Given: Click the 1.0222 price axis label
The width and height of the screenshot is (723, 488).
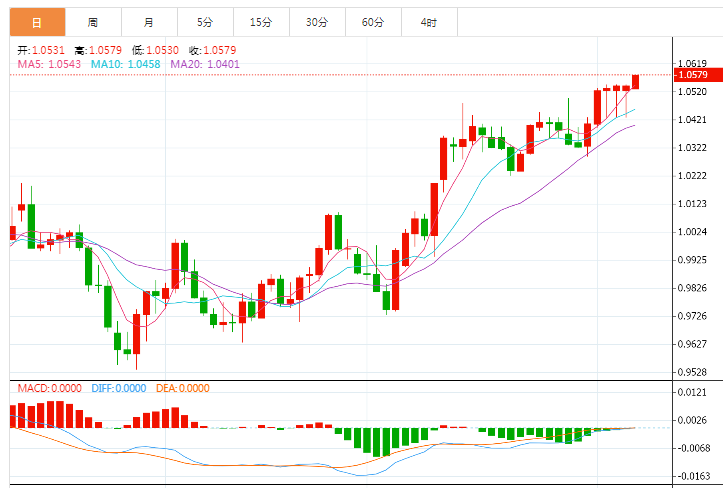Looking at the screenshot, I should [x=692, y=176].
